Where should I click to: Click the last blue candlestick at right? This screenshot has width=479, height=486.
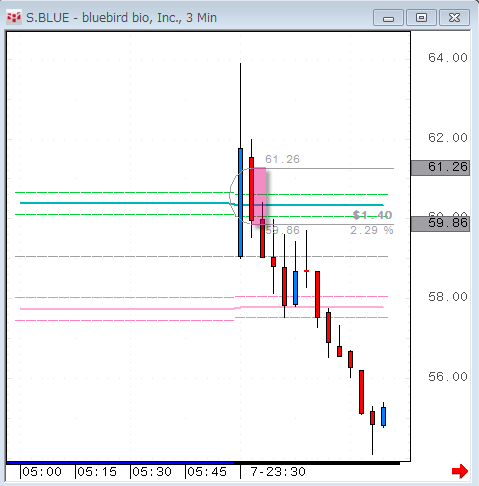click(383, 416)
